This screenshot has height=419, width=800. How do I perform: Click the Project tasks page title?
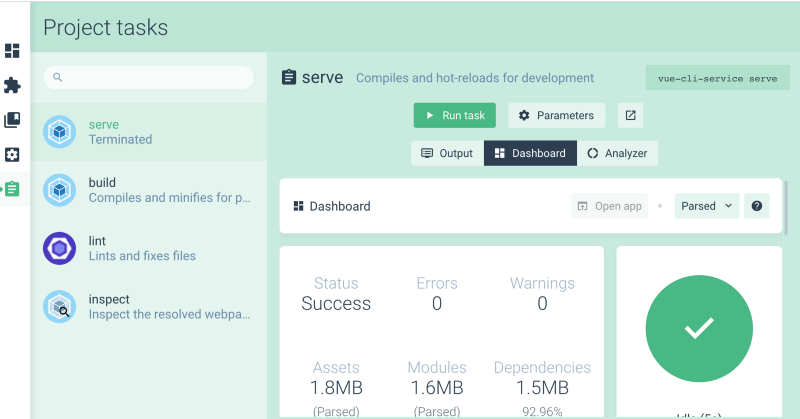pyautogui.click(x=106, y=28)
